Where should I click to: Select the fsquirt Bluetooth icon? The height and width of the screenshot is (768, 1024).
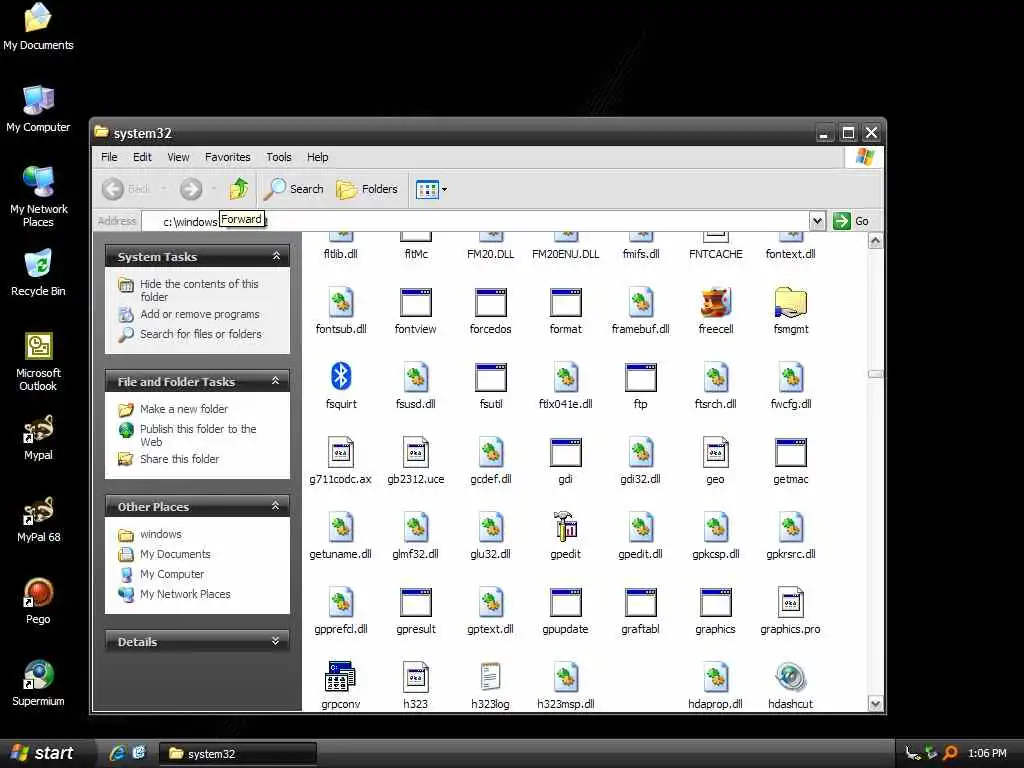tap(341, 377)
